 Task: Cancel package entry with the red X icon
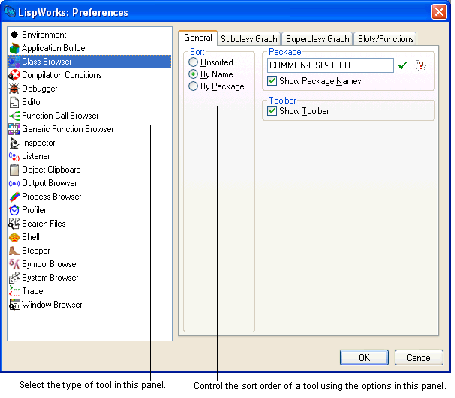click(421, 65)
